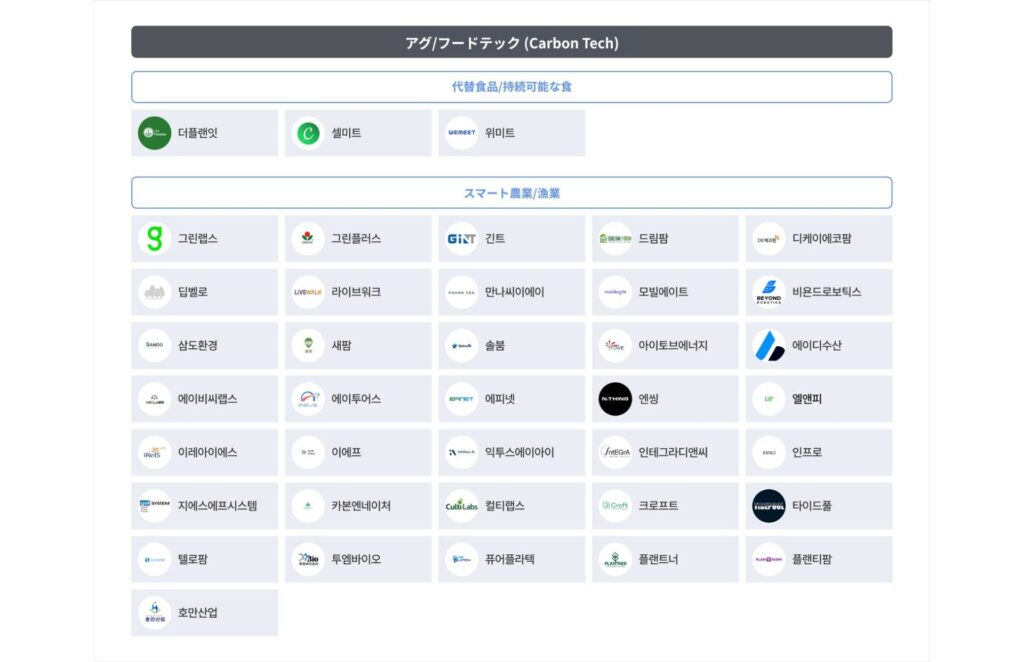1024x662 pixels.
Task: Click the 엘앤피 logo icon
Action: pyautogui.click(x=769, y=399)
